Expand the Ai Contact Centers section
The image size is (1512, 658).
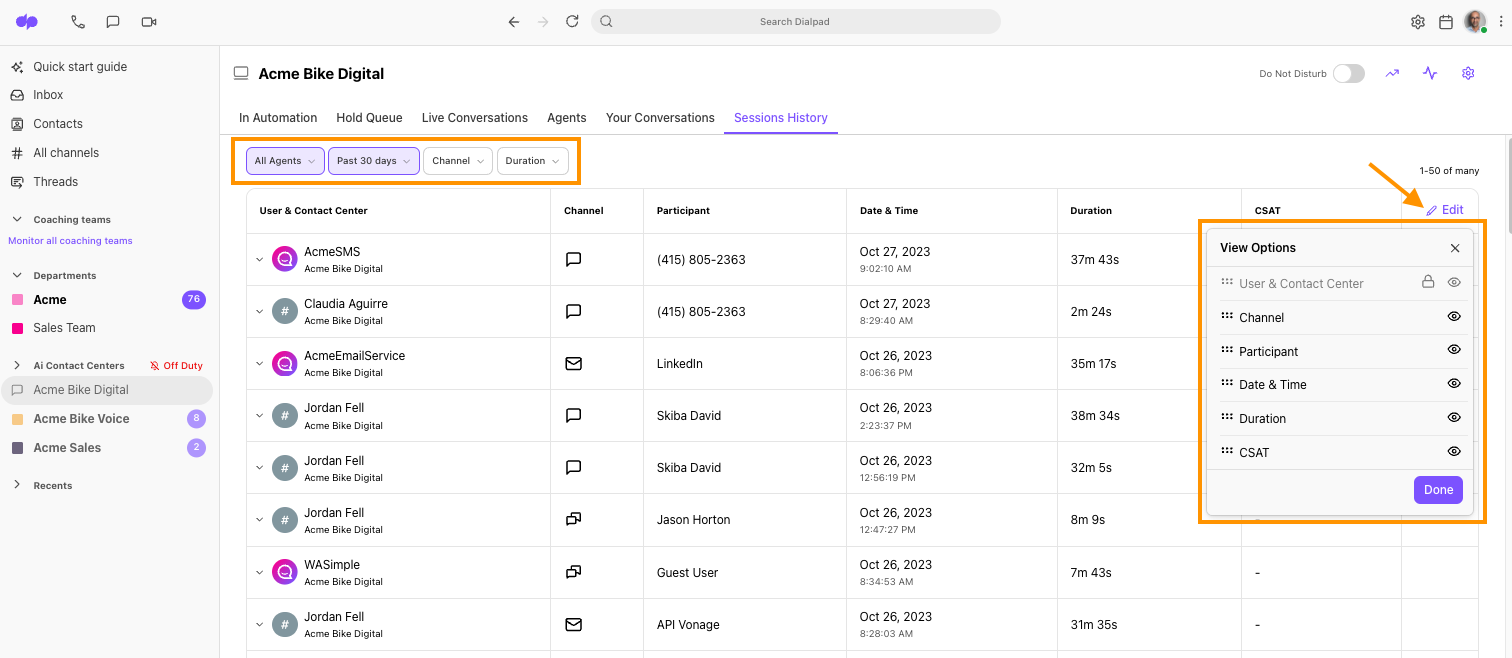(17, 365)
